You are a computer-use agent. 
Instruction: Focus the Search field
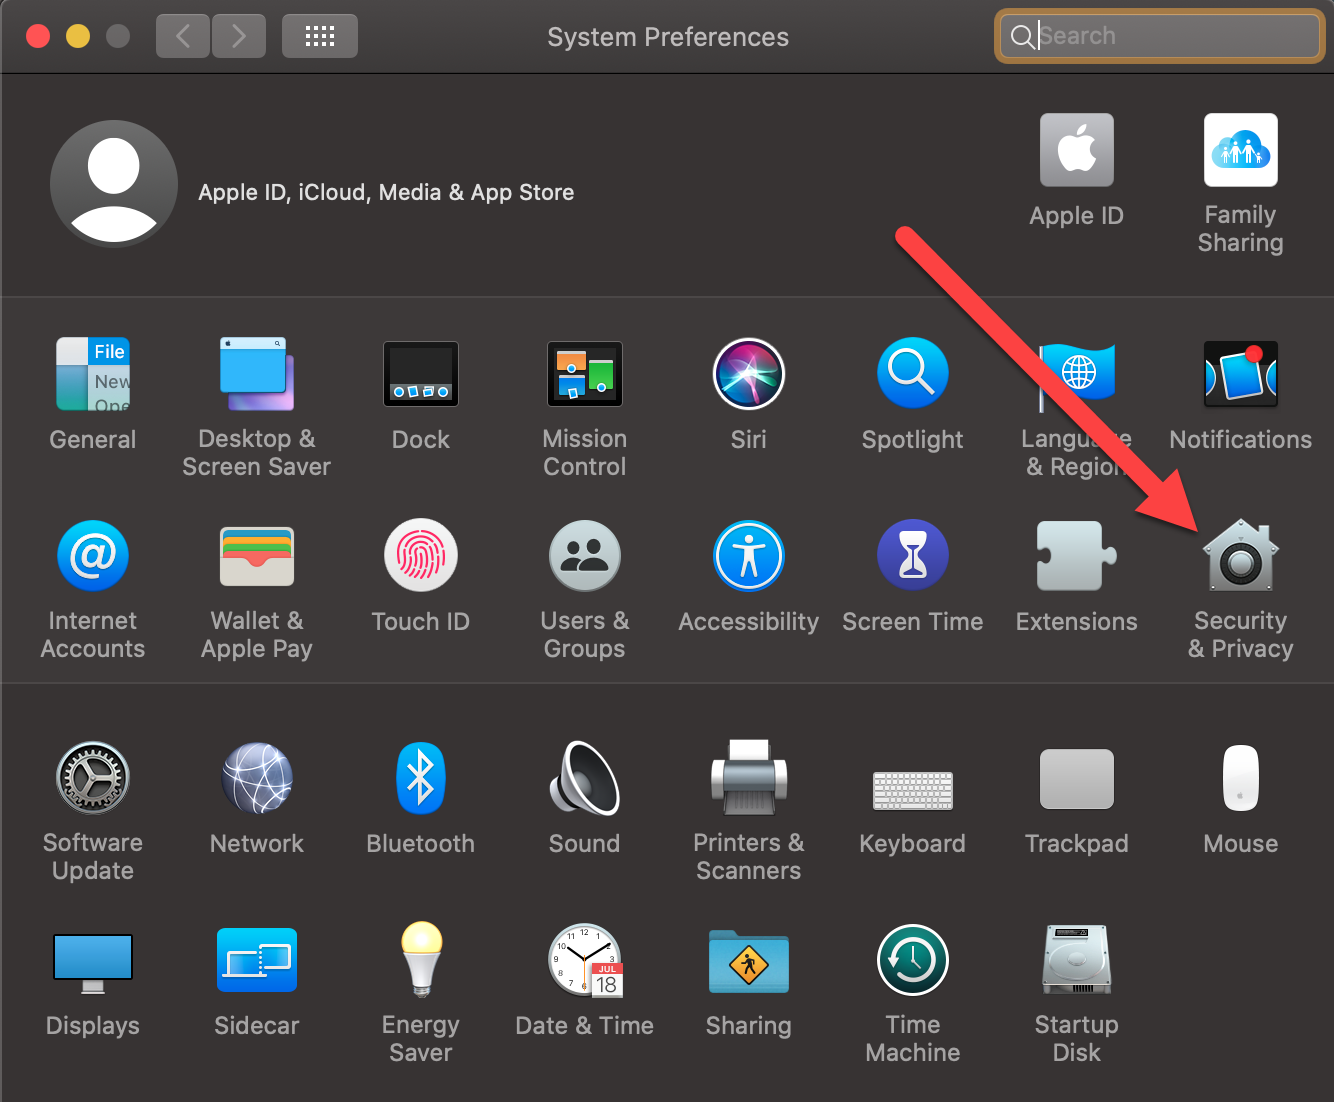coord(1160,36)
